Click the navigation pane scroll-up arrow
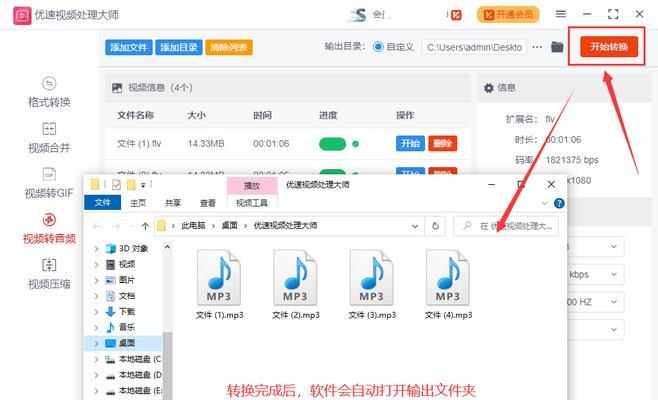Screen dimensions: 658x400 click(167, 247)
